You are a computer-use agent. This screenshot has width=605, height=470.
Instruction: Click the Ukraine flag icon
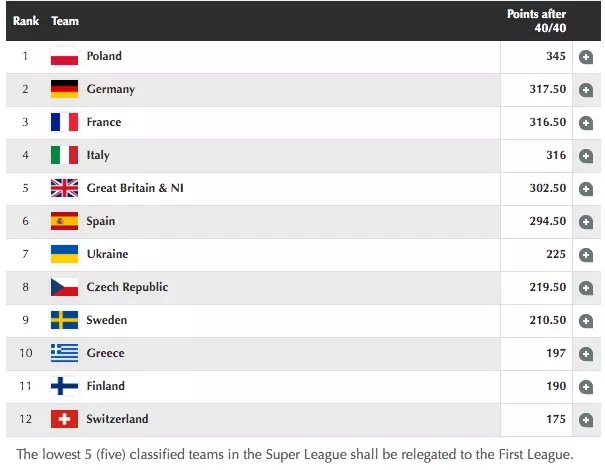[64, 254]
